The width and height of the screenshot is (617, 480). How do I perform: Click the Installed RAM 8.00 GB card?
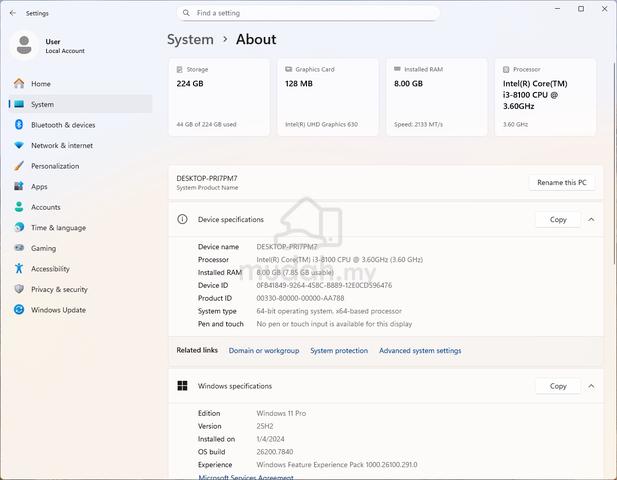point(437,97)
